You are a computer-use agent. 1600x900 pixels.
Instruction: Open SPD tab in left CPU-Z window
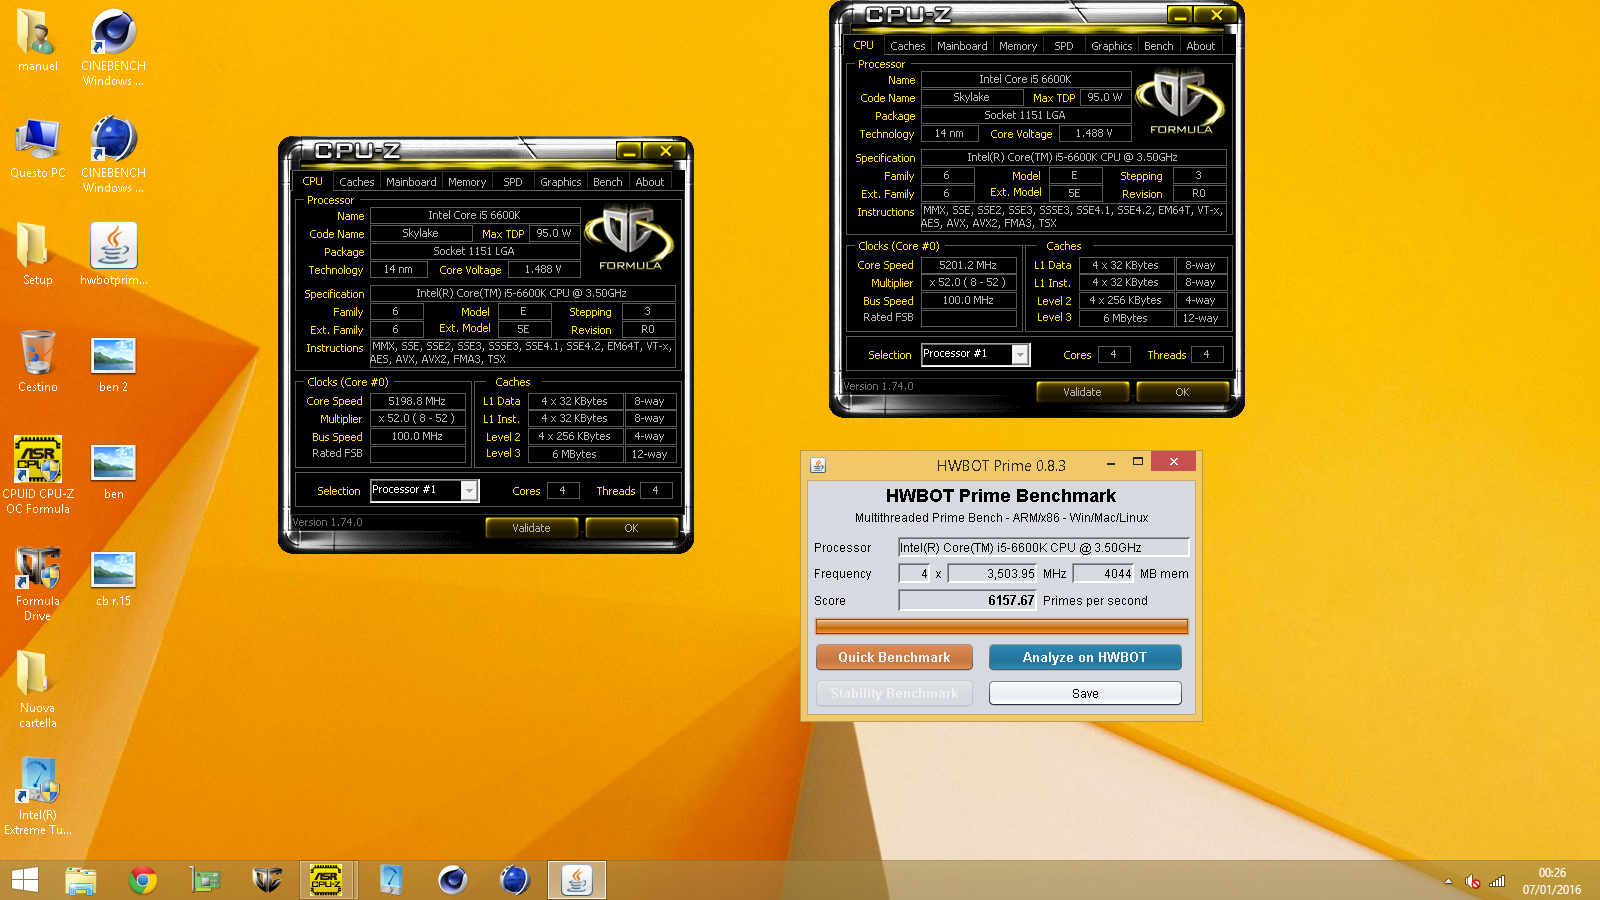tap(513, 182)
